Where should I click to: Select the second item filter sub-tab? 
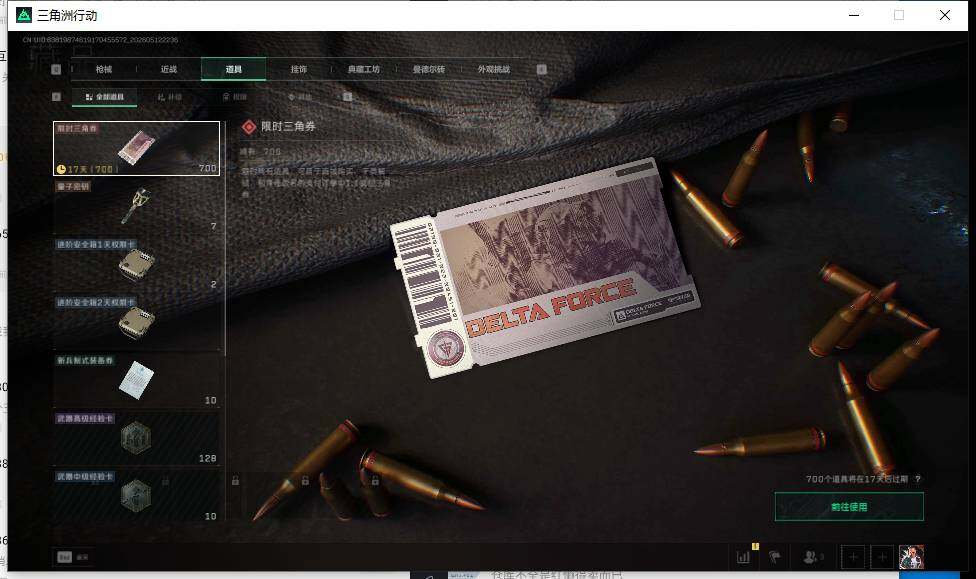click(169, 97)
